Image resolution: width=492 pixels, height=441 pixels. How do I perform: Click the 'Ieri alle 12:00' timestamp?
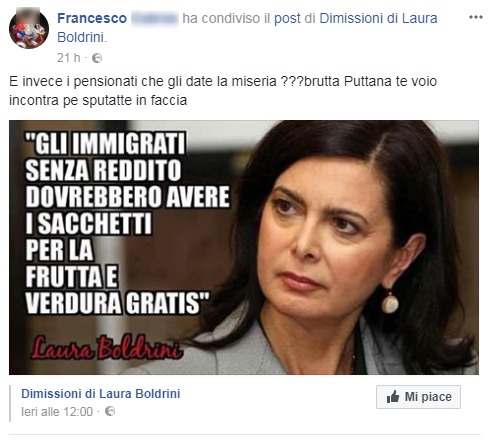[x=57, y=412]
